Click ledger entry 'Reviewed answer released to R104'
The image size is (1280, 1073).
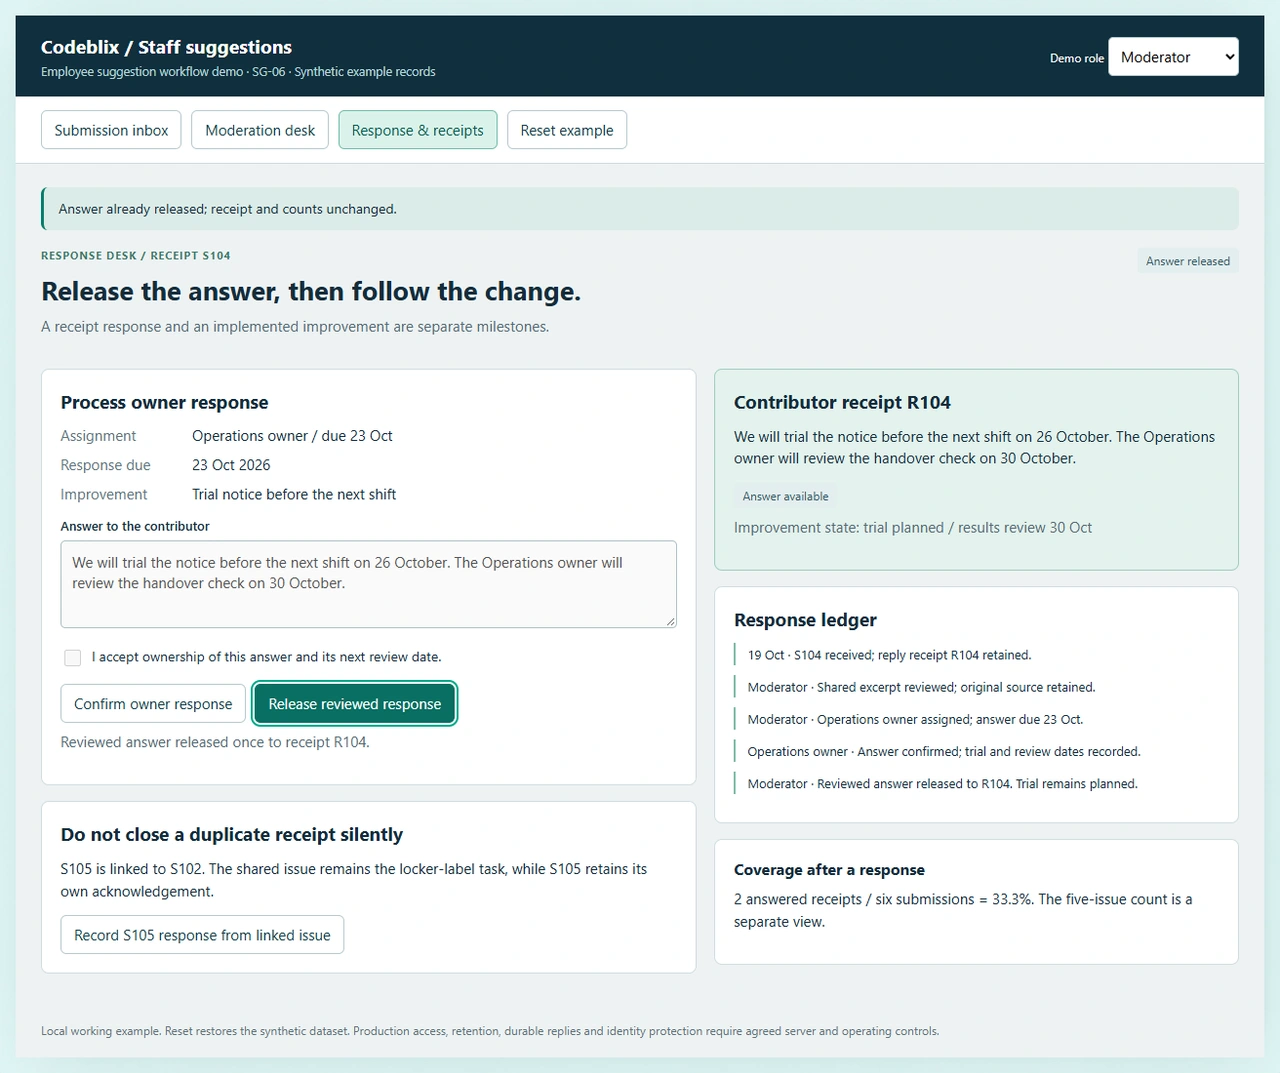(x=942, y=784)
